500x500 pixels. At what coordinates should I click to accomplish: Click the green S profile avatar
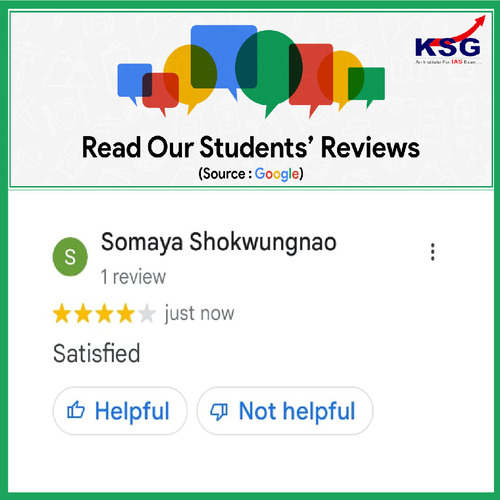(x=70, y=257)
